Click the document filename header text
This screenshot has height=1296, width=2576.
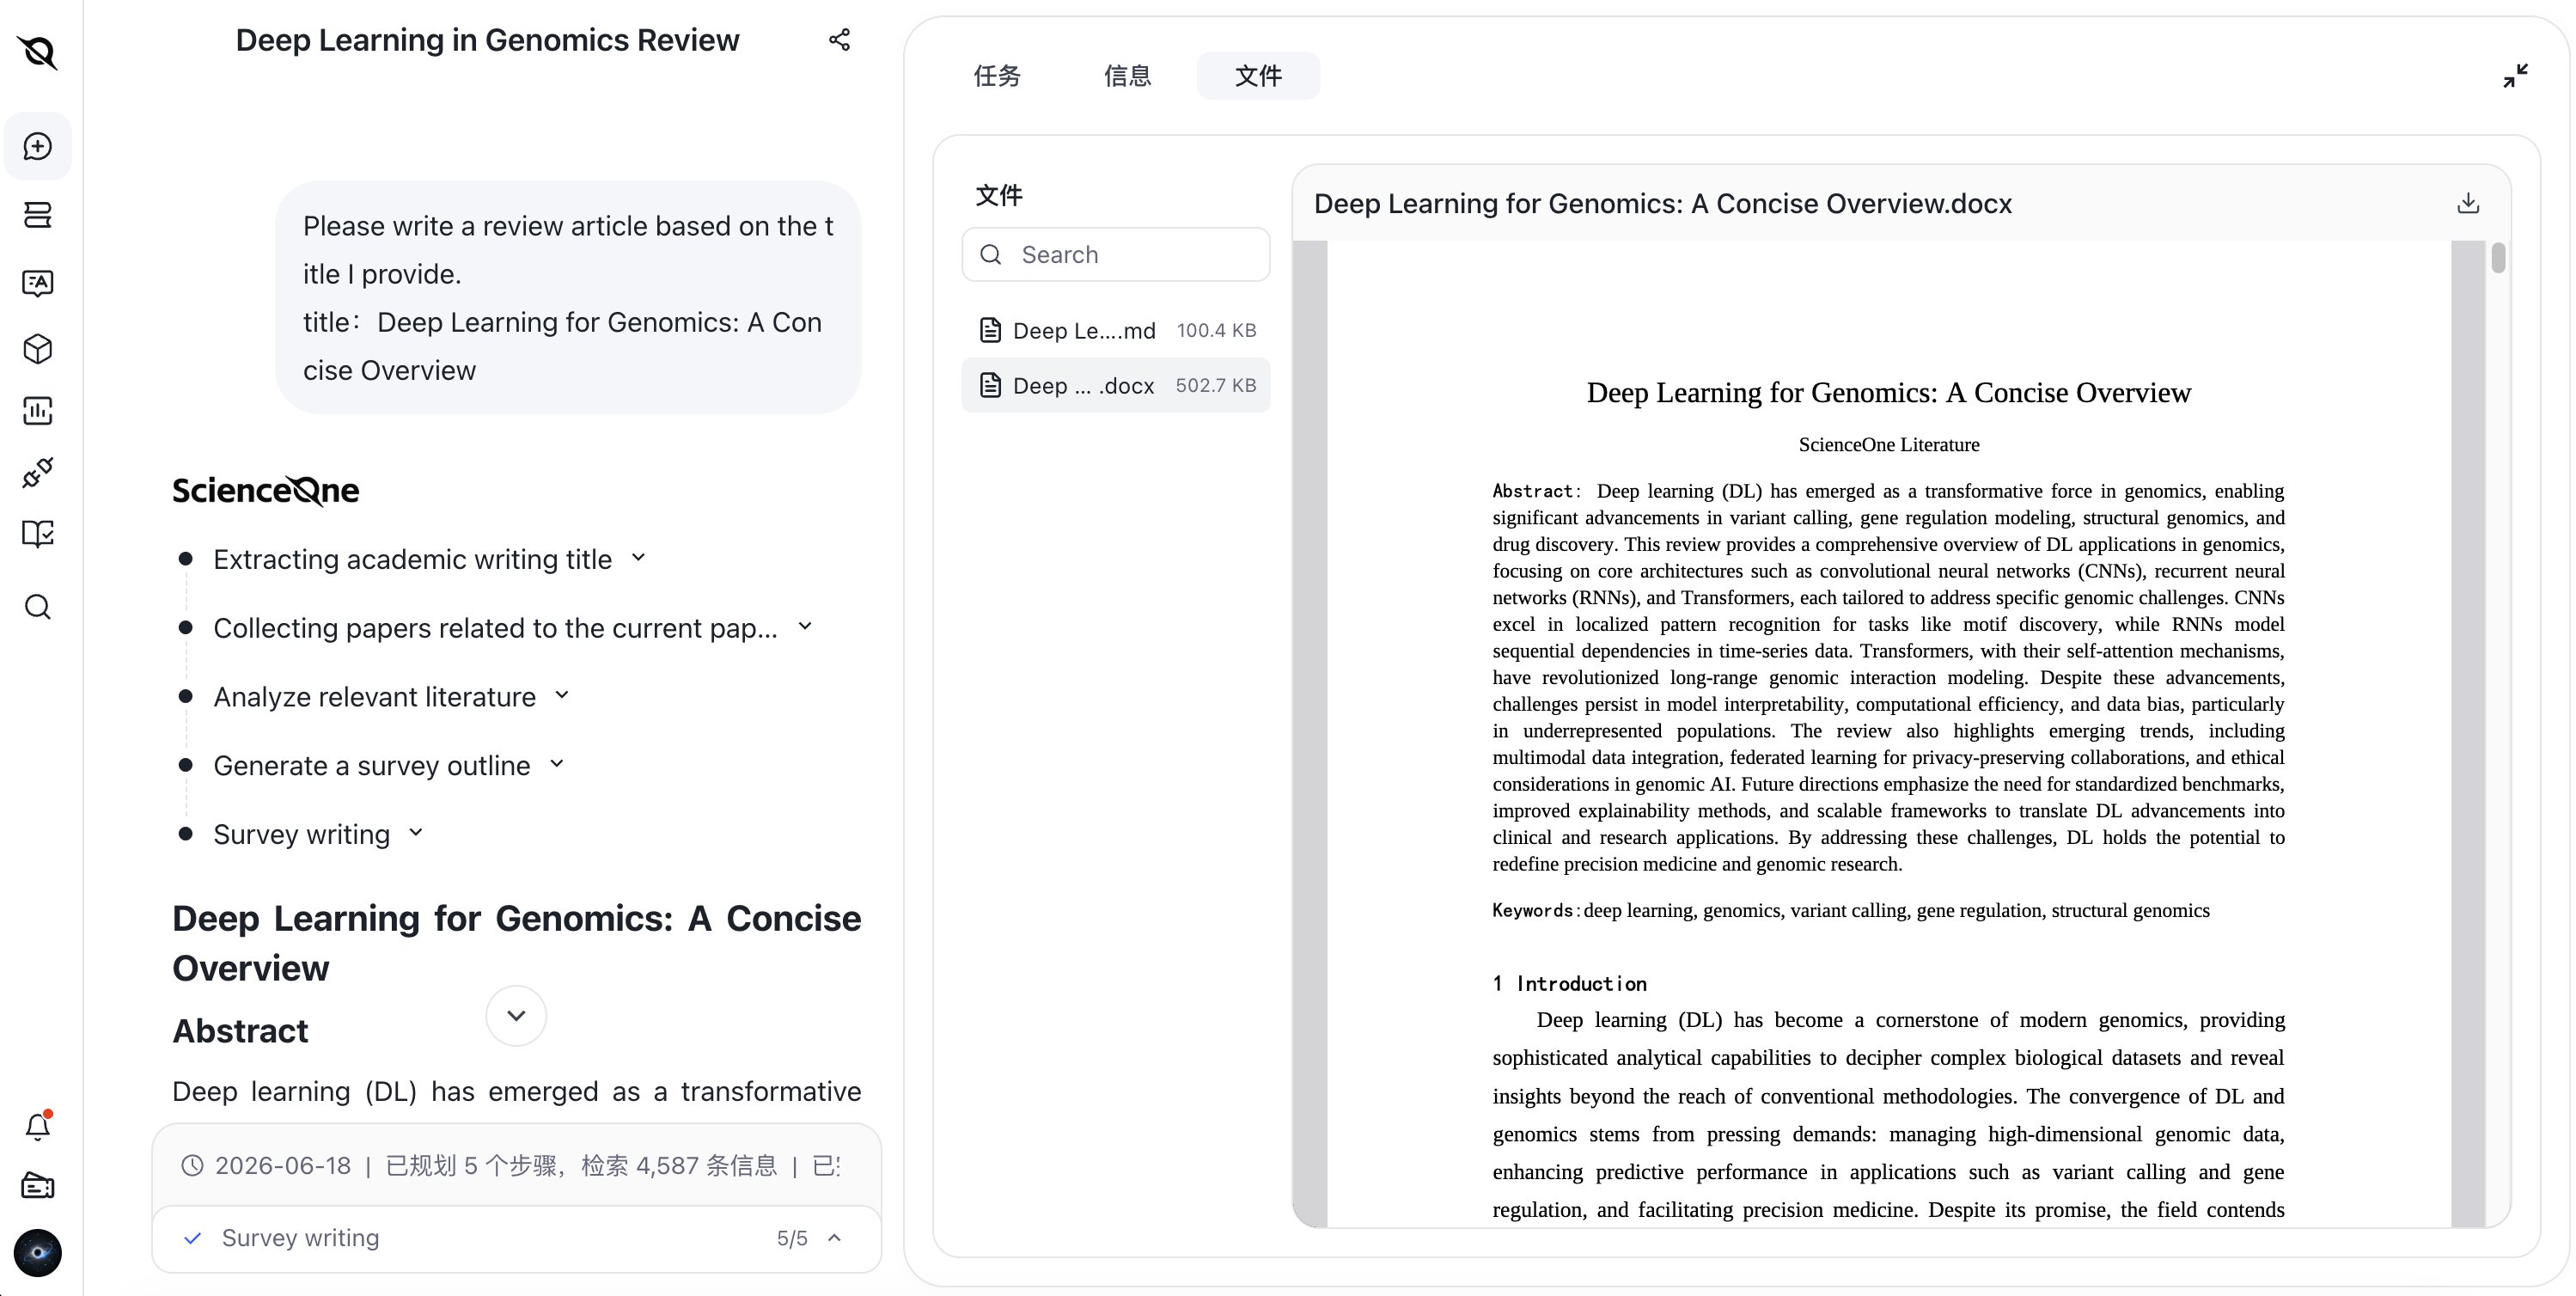1662,203
